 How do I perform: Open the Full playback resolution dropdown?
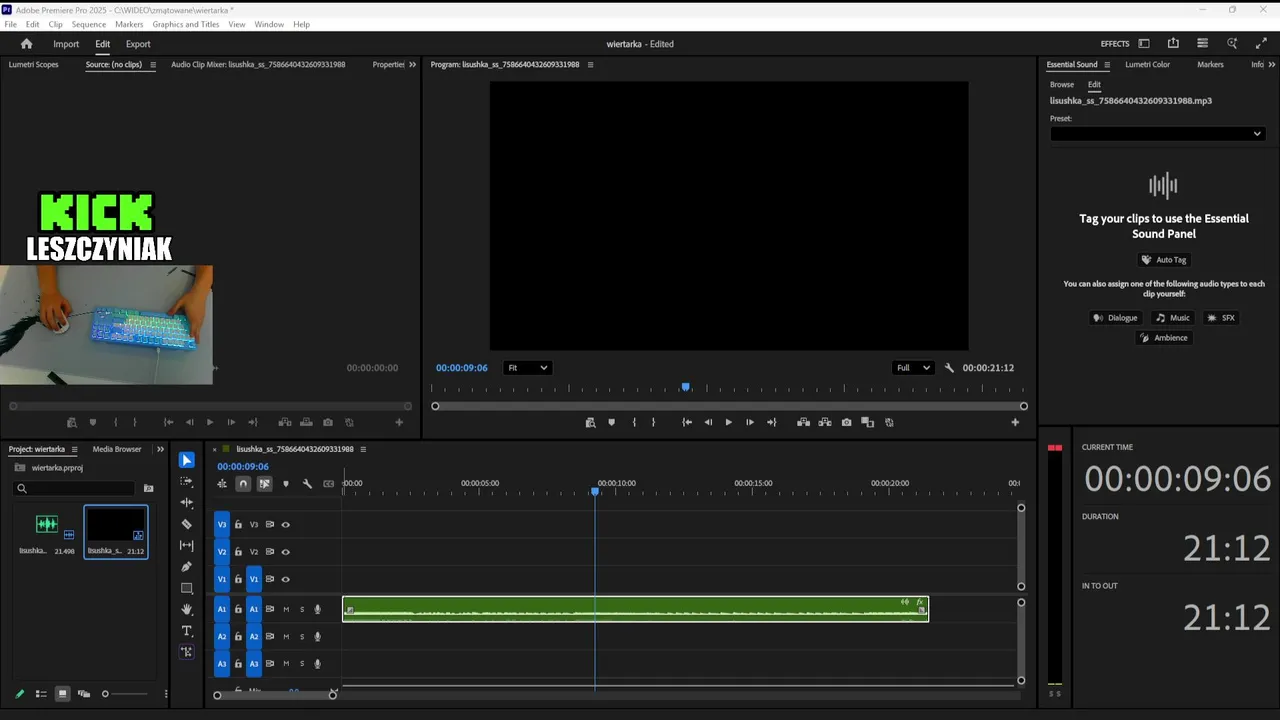pyautogui.click(x=912, y=368)
